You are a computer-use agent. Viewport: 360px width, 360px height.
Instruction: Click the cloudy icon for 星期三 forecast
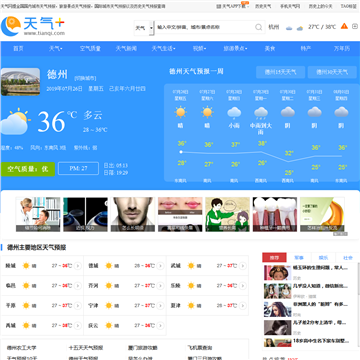pyautogui.click(x=314, y=112)
